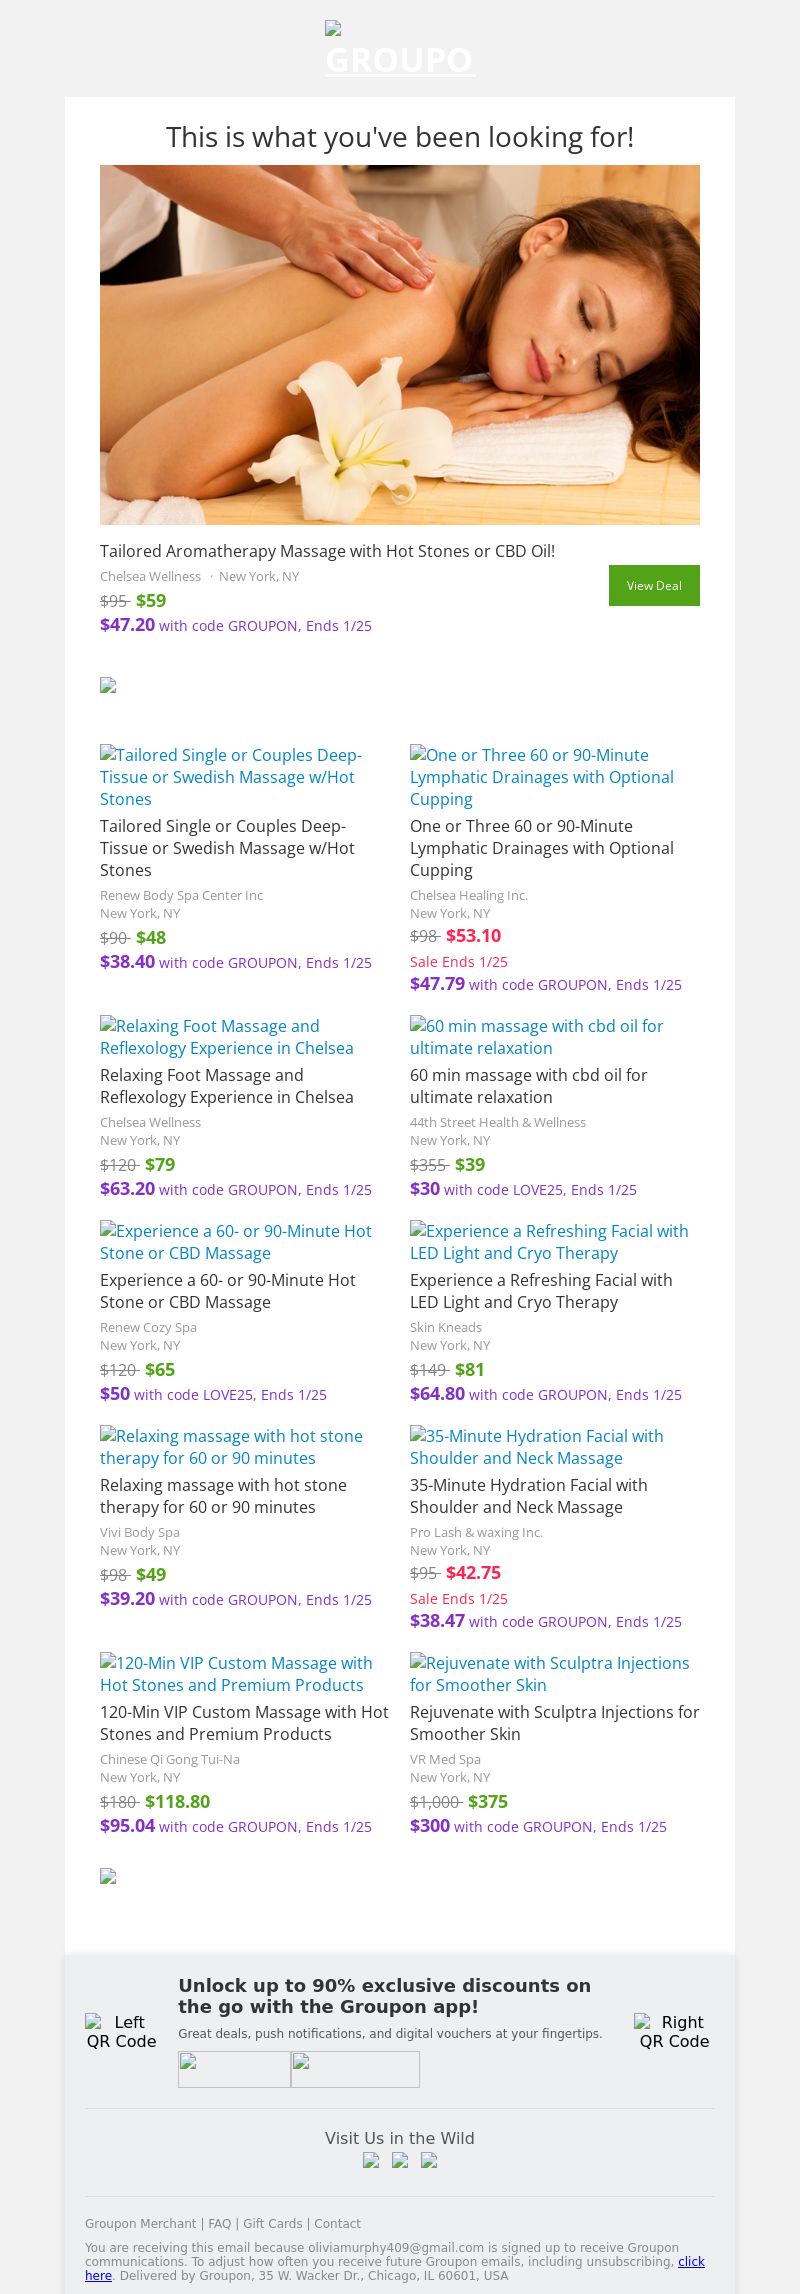Viewport: 800px width, 2294px height.
Task: Open 60 min massage with cbd oil image
Action: [x=537, y=1037]
